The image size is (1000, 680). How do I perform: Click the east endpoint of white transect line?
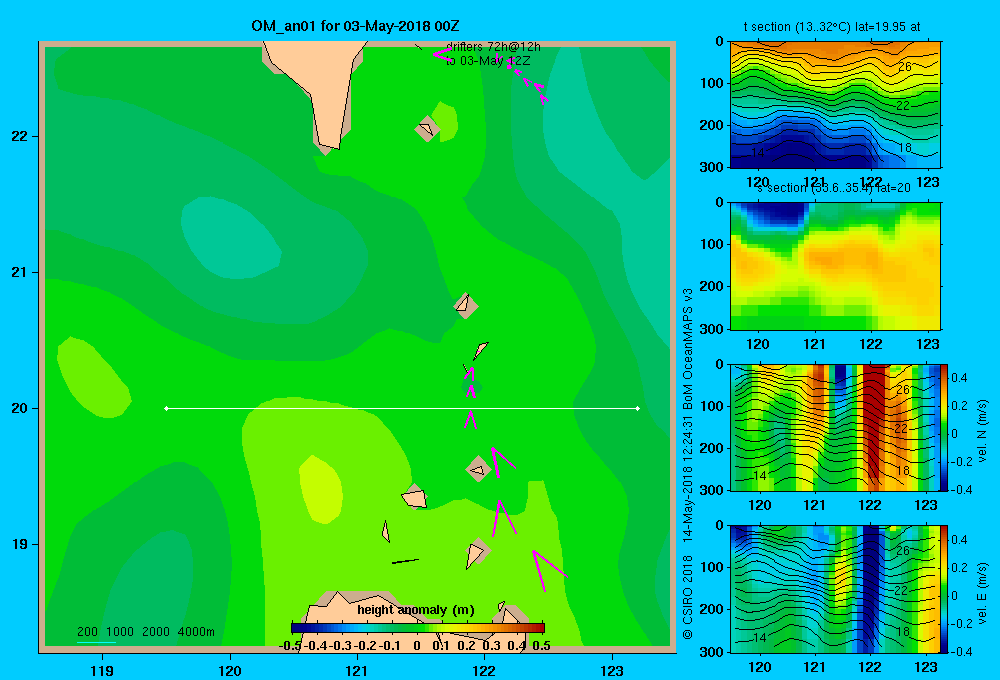638,408
